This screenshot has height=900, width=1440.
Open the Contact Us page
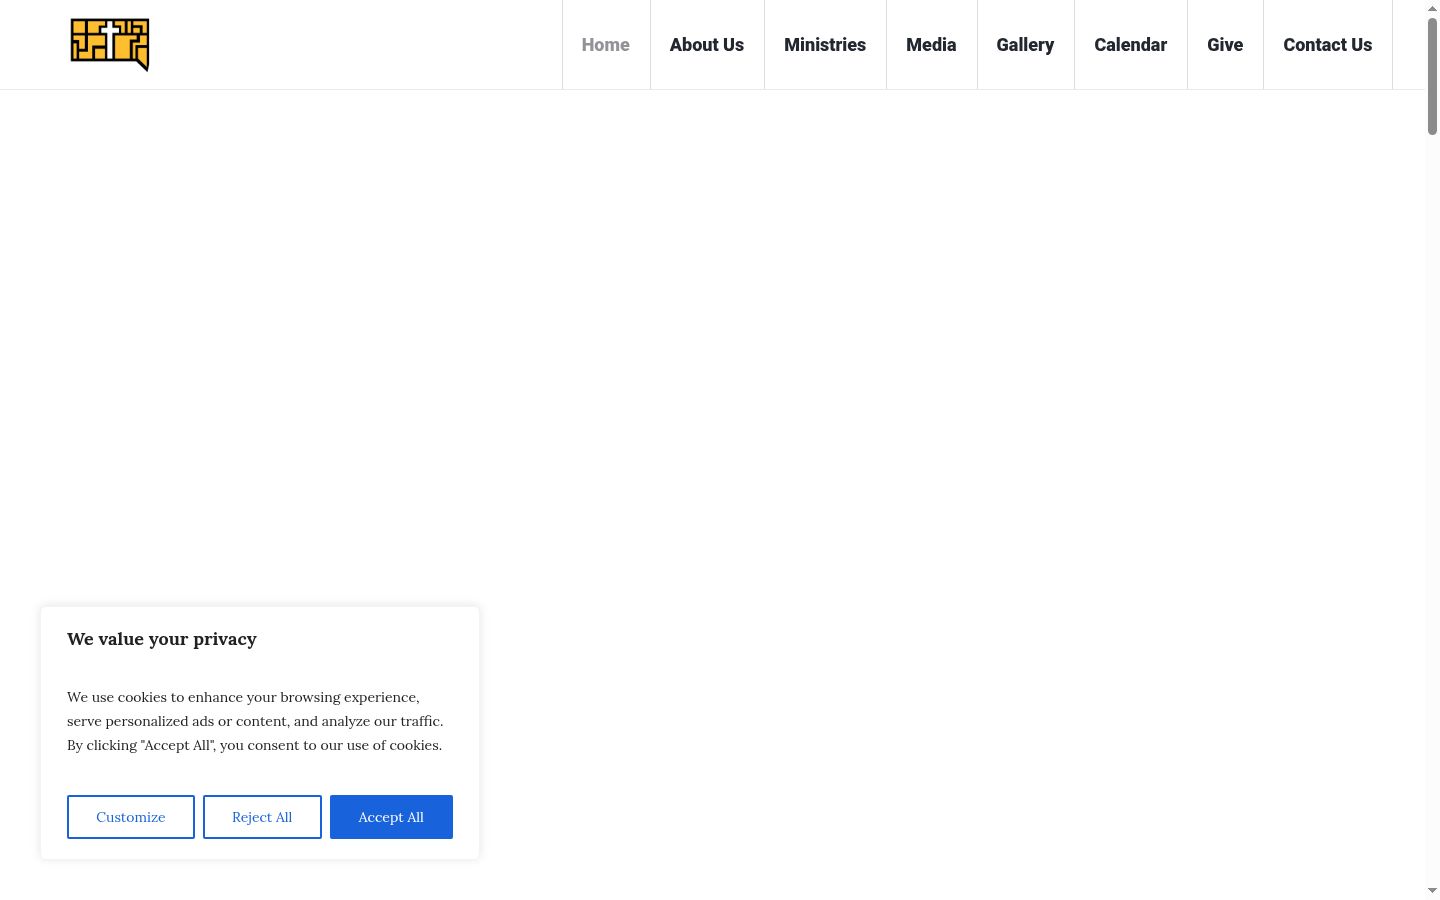coord(1328,45)
